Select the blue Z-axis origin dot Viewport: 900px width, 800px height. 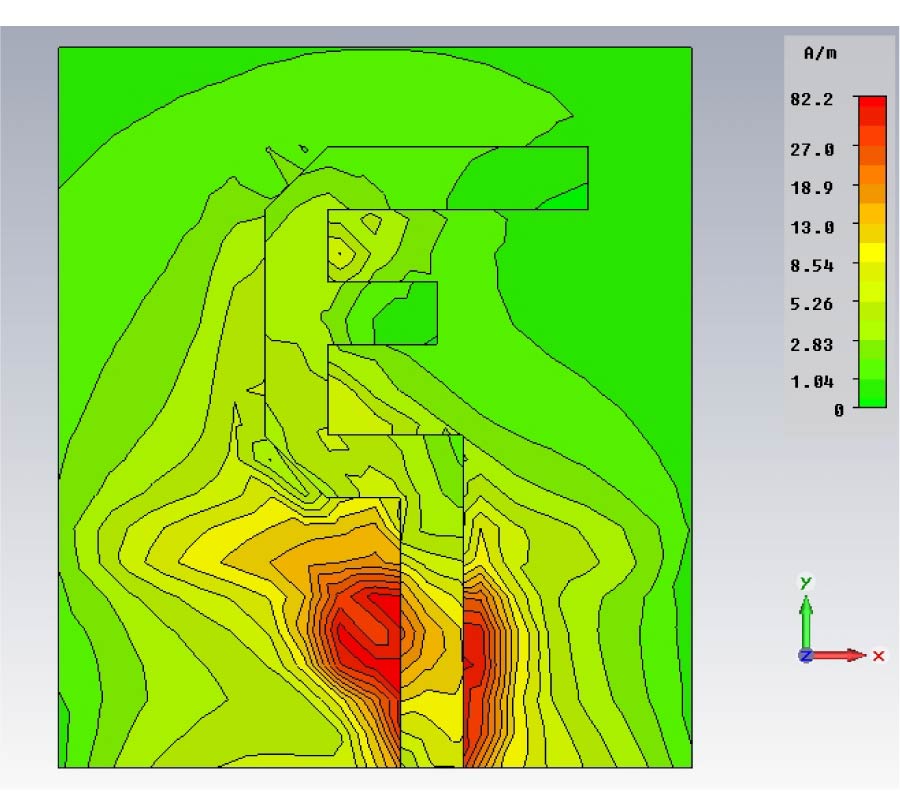[x=806, y=656]
